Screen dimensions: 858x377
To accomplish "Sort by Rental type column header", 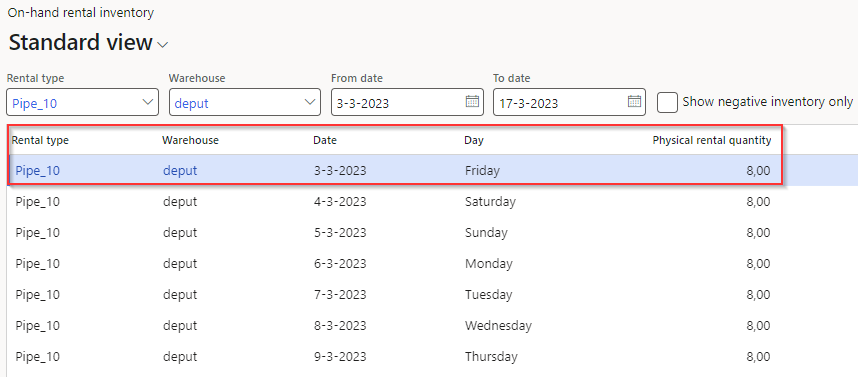I will (x=40, y=140).
